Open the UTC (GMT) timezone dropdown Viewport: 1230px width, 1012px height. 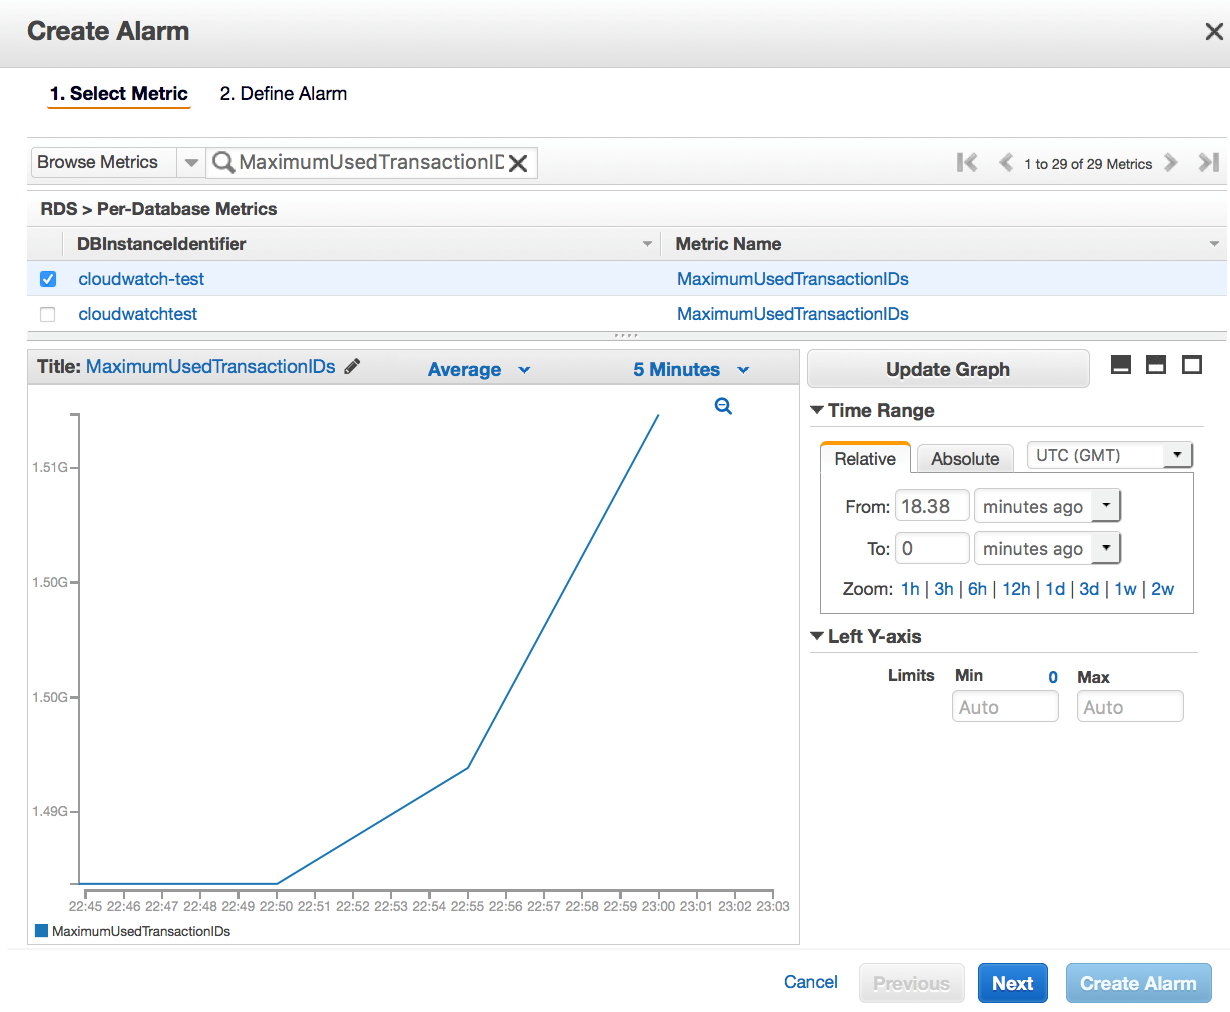point(1110,456)
